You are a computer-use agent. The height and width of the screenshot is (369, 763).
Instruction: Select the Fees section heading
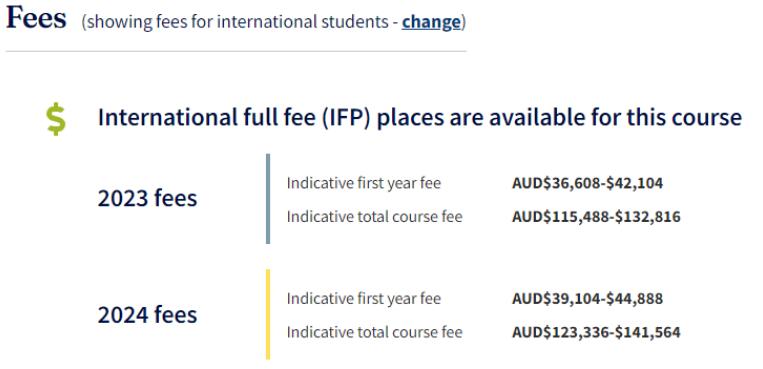pos(36,18)
